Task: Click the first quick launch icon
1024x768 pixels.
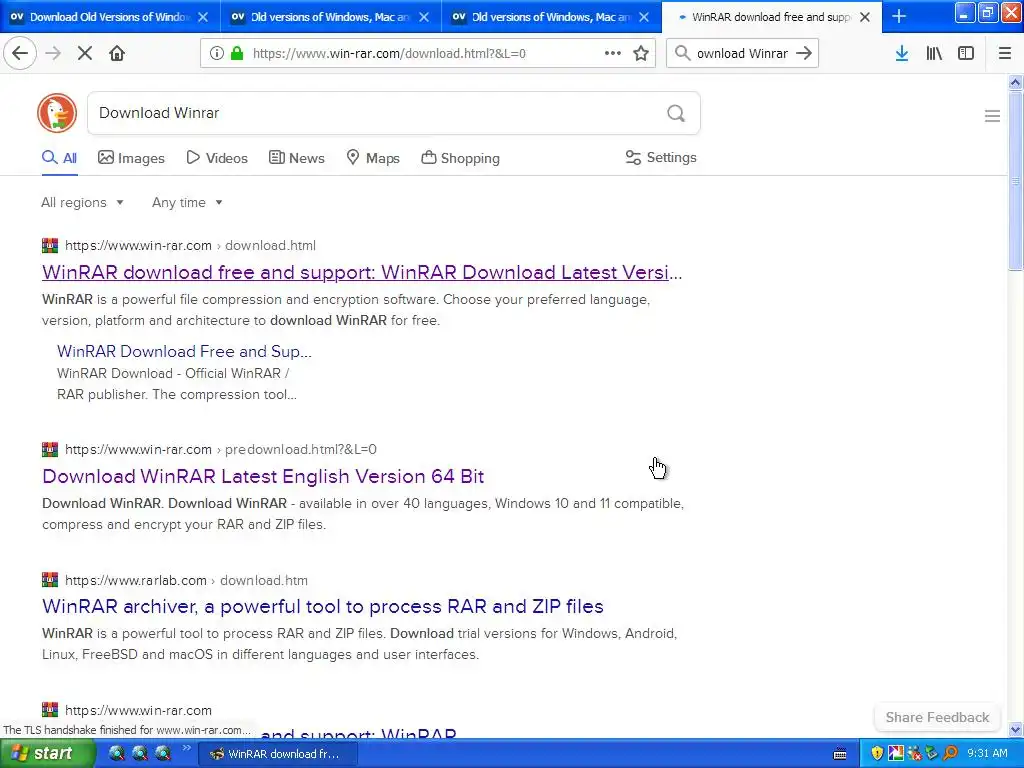Action: pos(117,754)
